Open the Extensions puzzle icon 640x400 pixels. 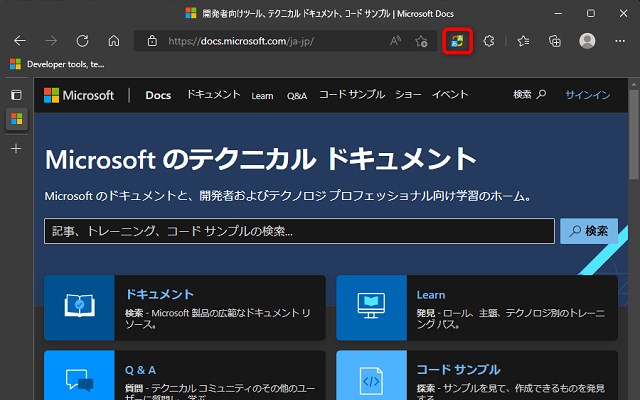pos(489,41)
